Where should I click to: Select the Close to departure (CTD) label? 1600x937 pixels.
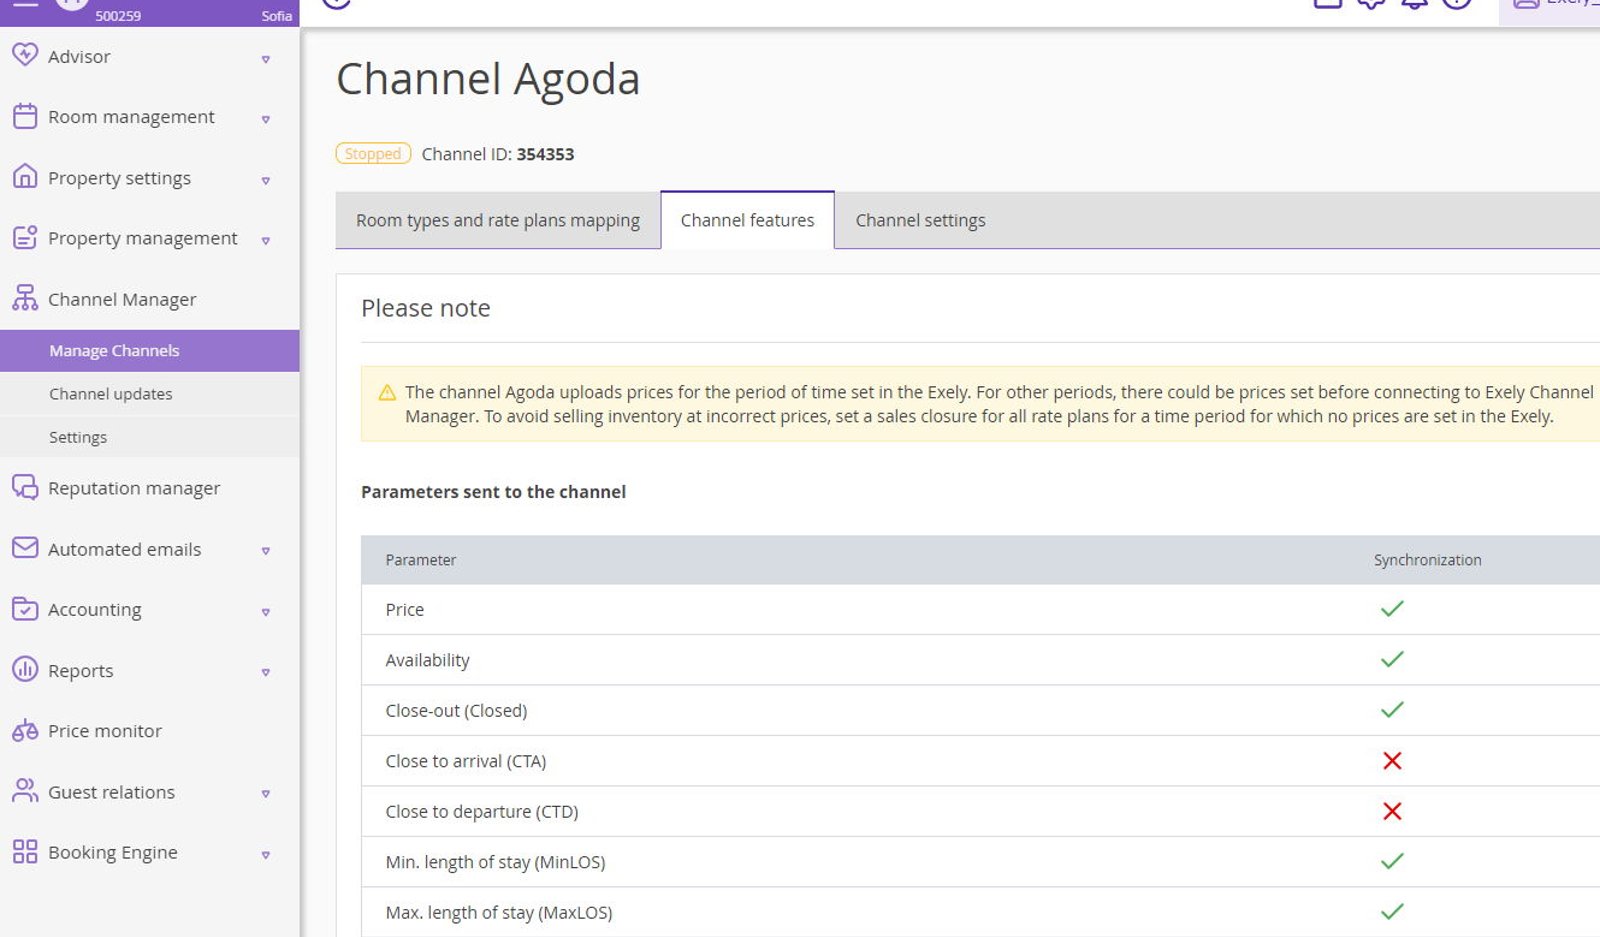(482, 812)
